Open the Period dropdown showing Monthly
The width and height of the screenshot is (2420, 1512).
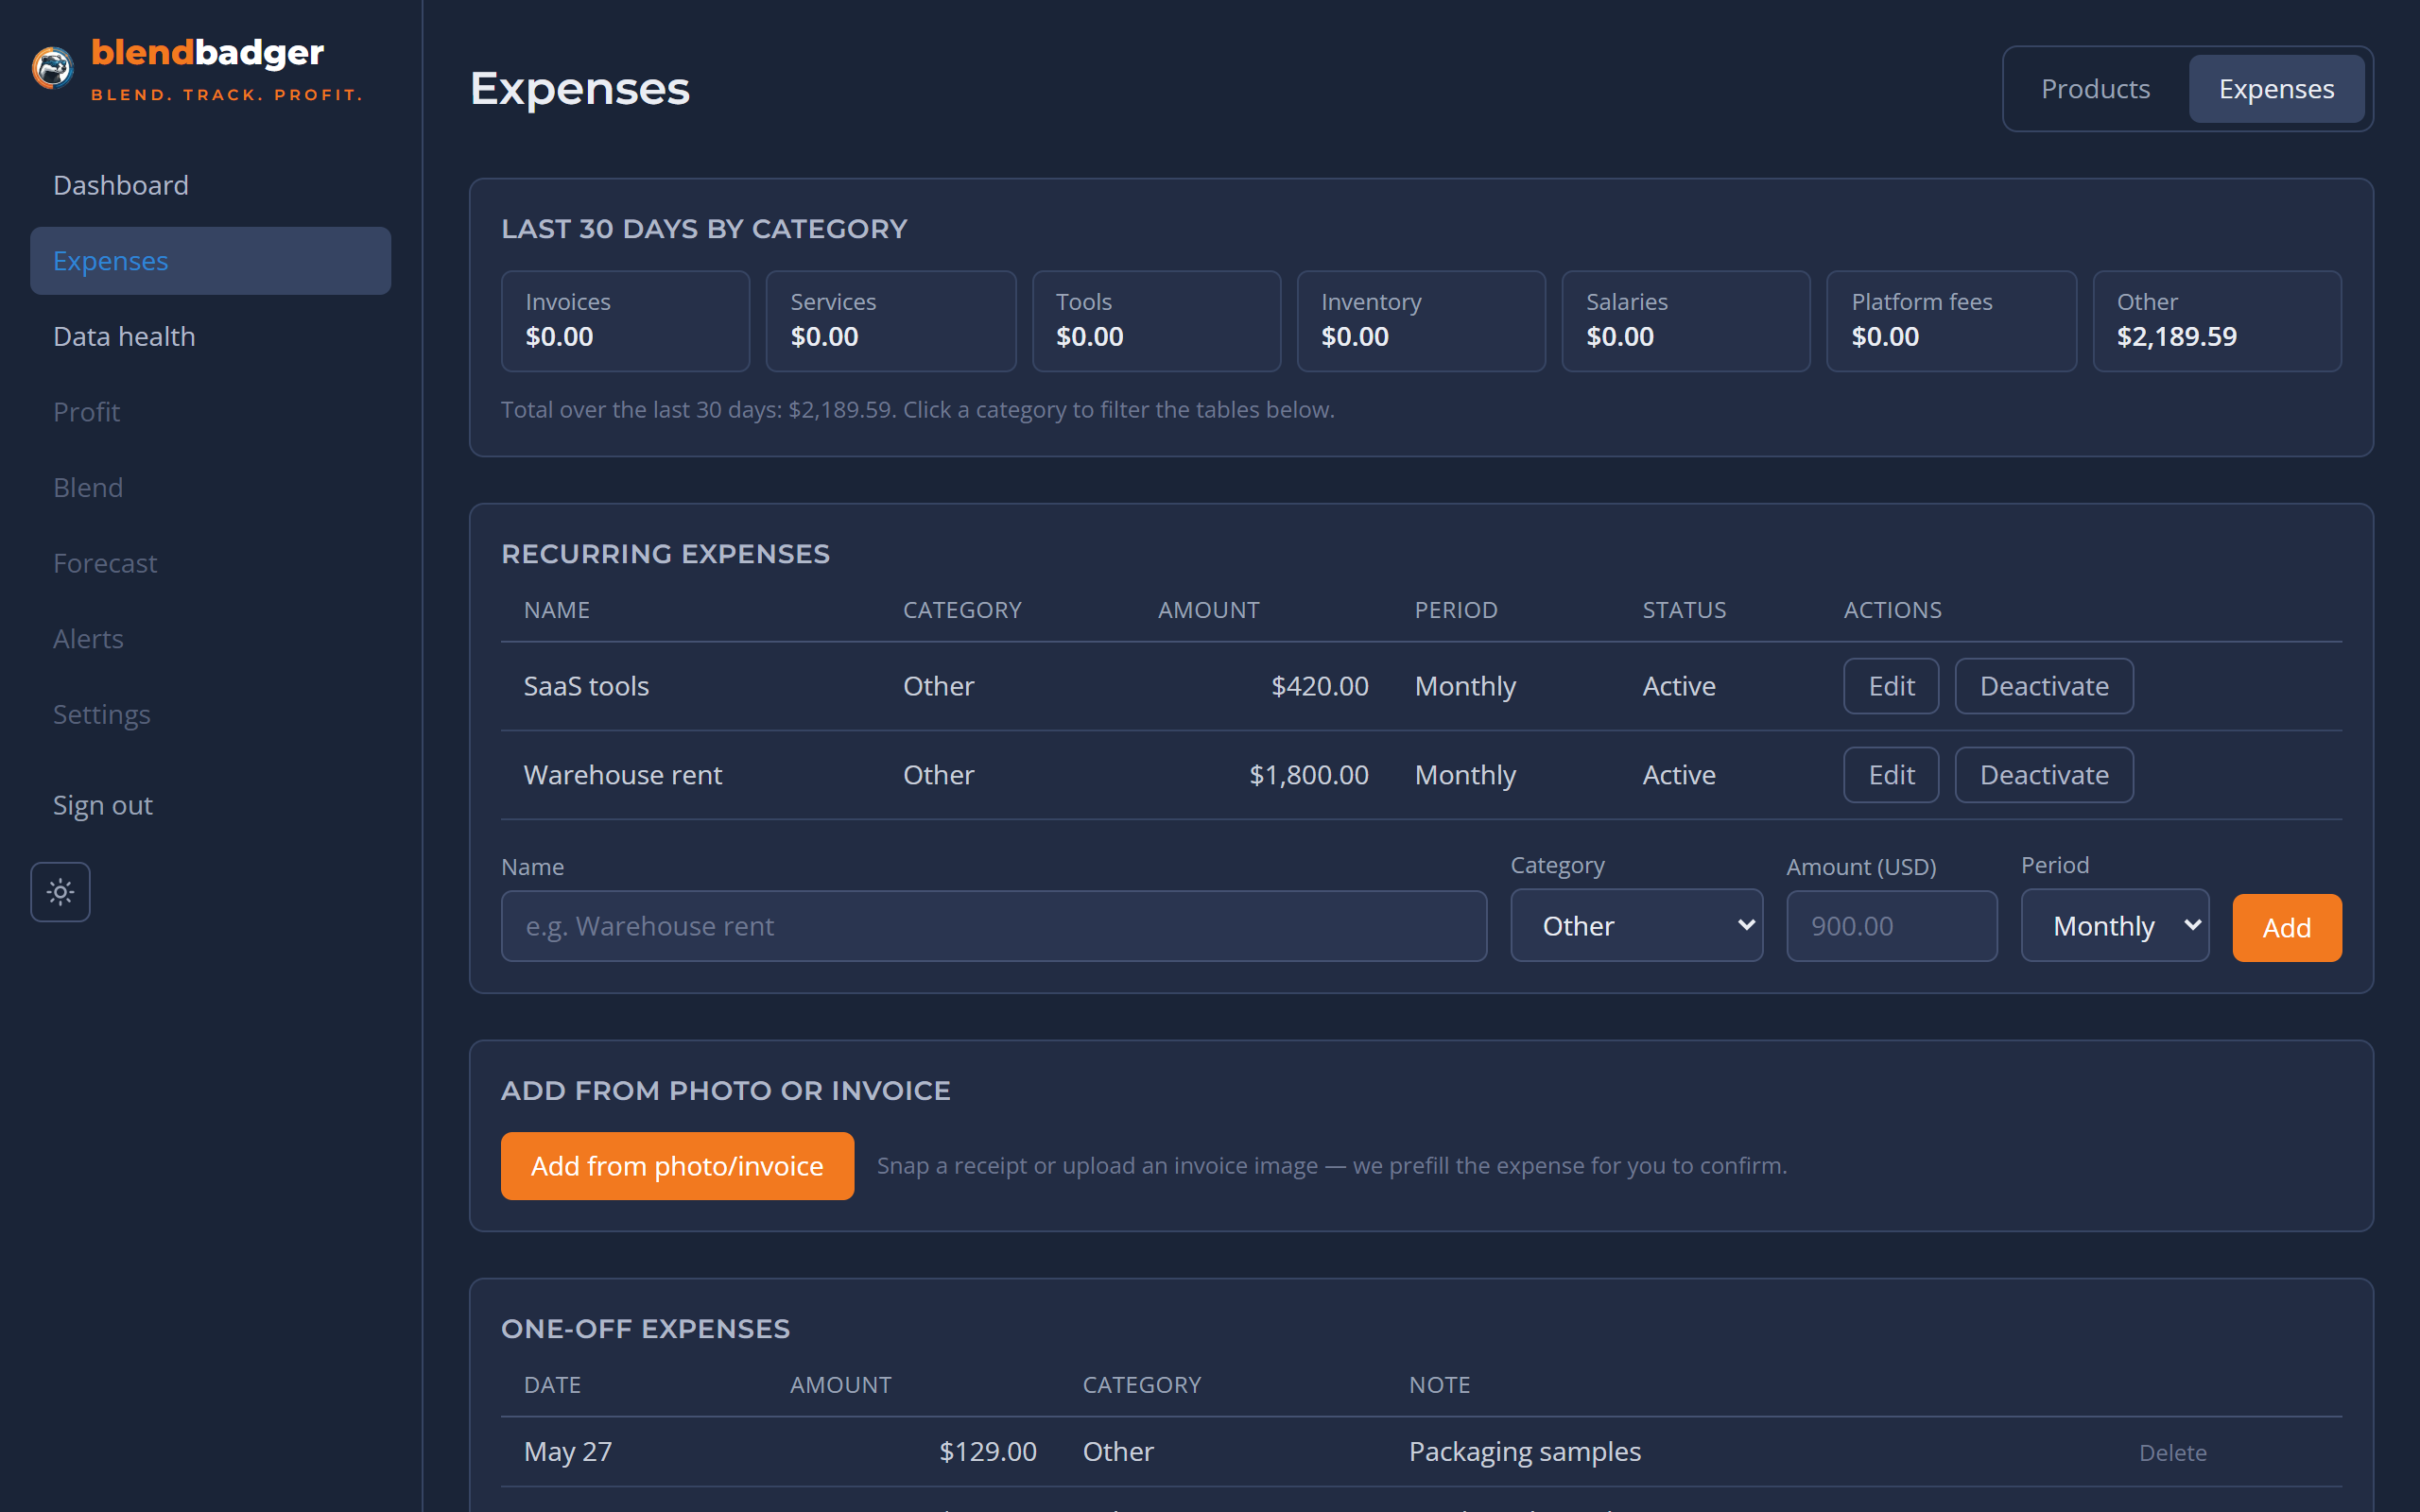tap(2115, 926)
